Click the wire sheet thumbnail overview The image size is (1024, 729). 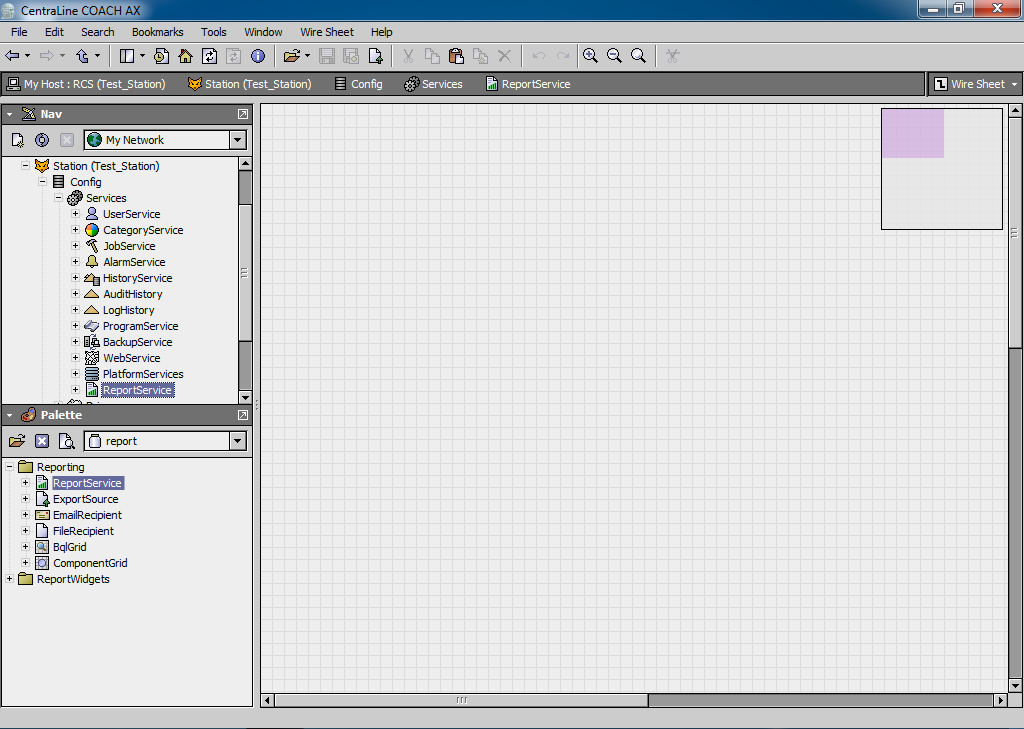point(942,169)
